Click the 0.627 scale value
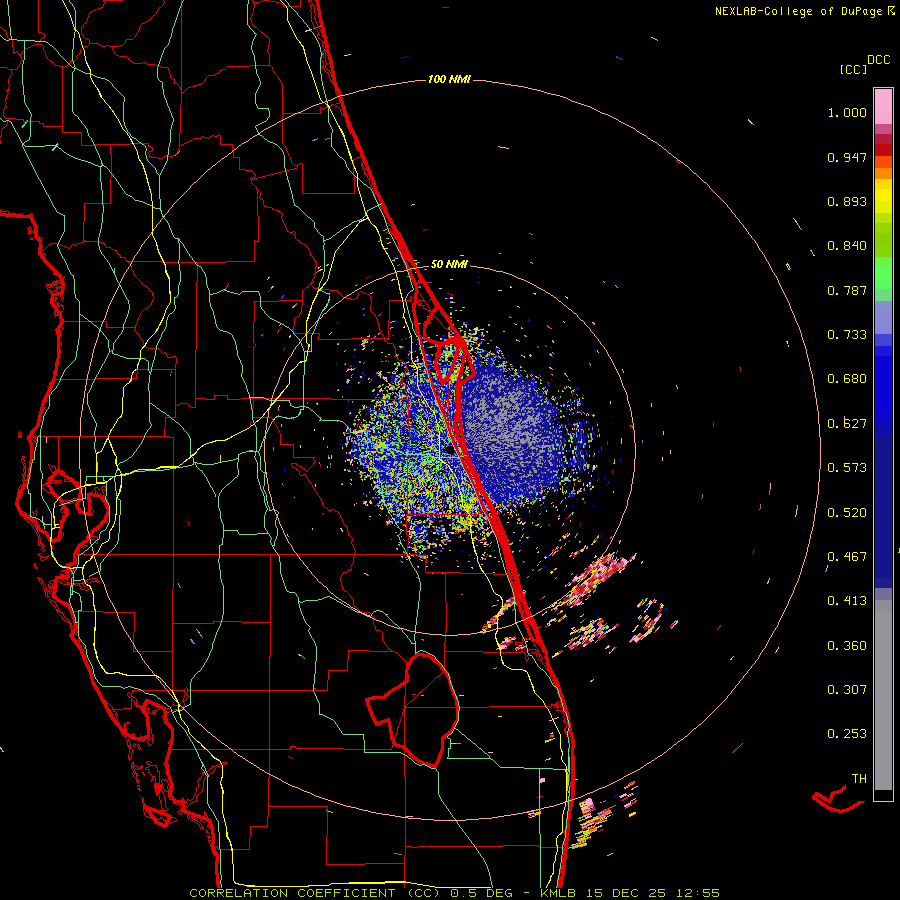This screenshot has height=900, width=900. [x=847, y=424]
